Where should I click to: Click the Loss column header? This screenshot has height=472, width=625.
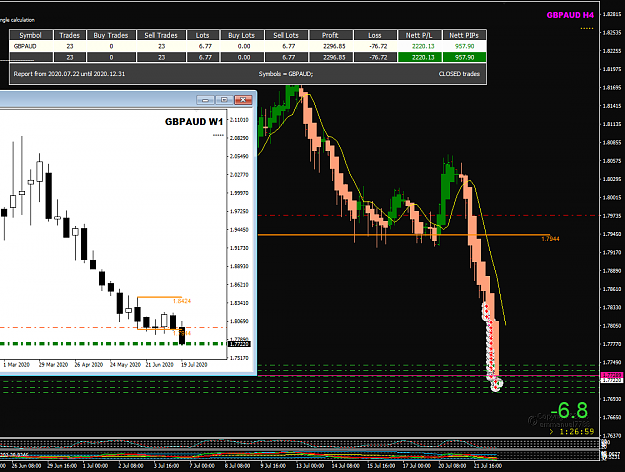(x=375, y=35)
